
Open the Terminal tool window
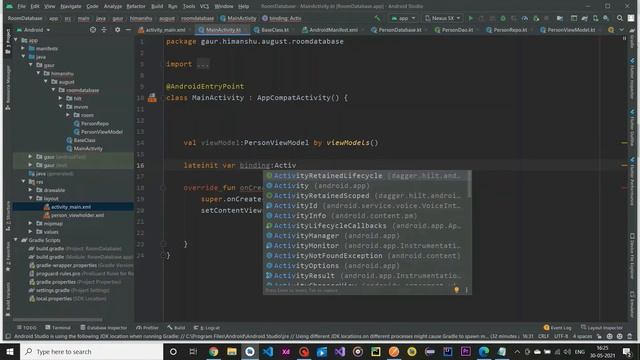tap(58, 327)
